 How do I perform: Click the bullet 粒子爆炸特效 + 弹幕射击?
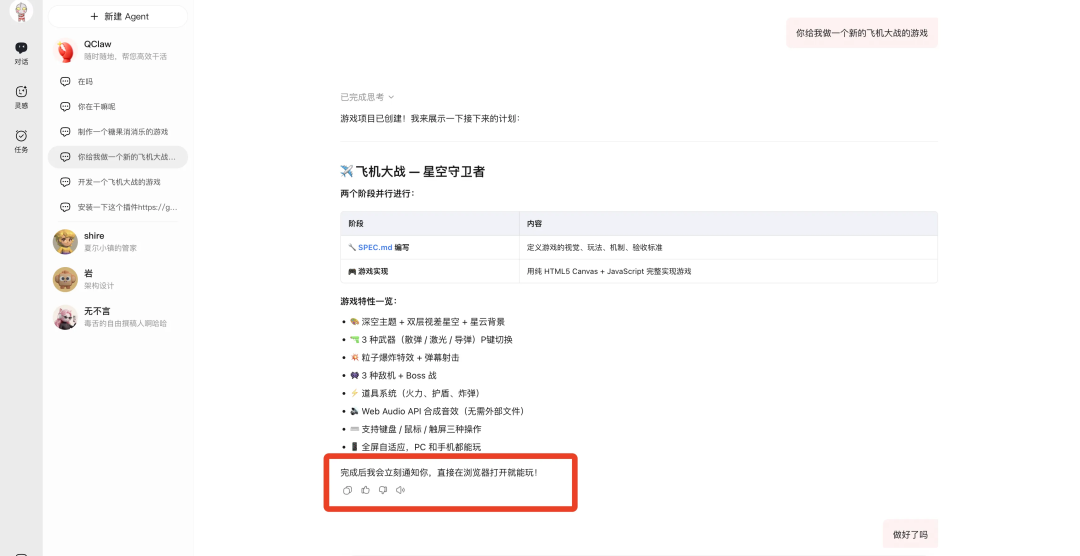pos(404,358)
